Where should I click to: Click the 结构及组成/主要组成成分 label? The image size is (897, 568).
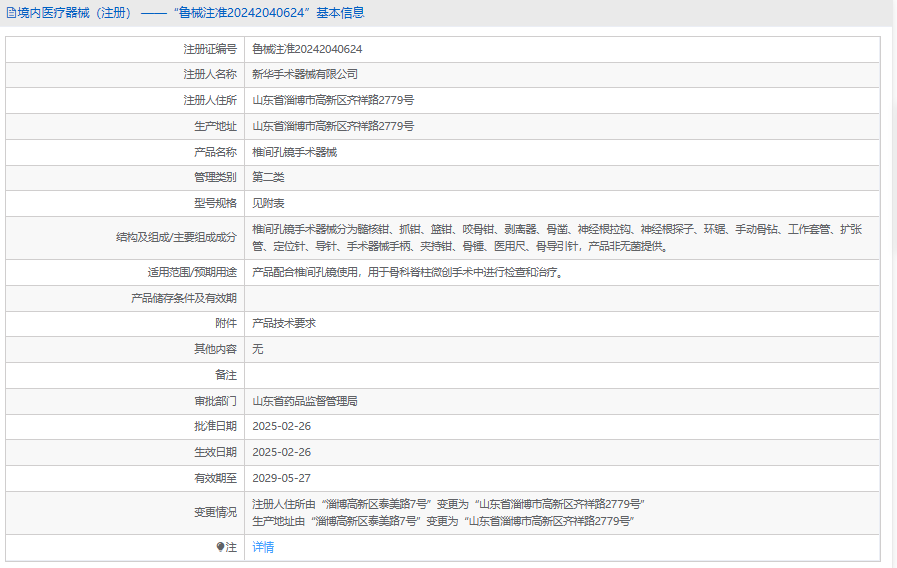coord(176,237)
